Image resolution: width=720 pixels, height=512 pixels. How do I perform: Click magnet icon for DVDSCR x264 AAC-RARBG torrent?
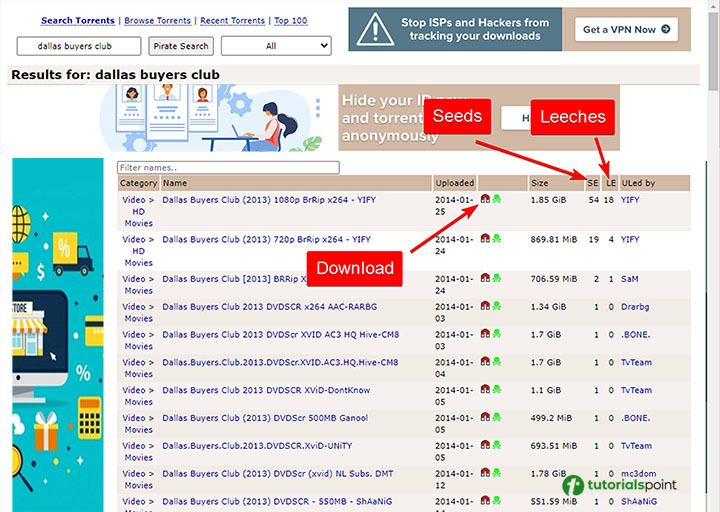(x=485, y=306)
